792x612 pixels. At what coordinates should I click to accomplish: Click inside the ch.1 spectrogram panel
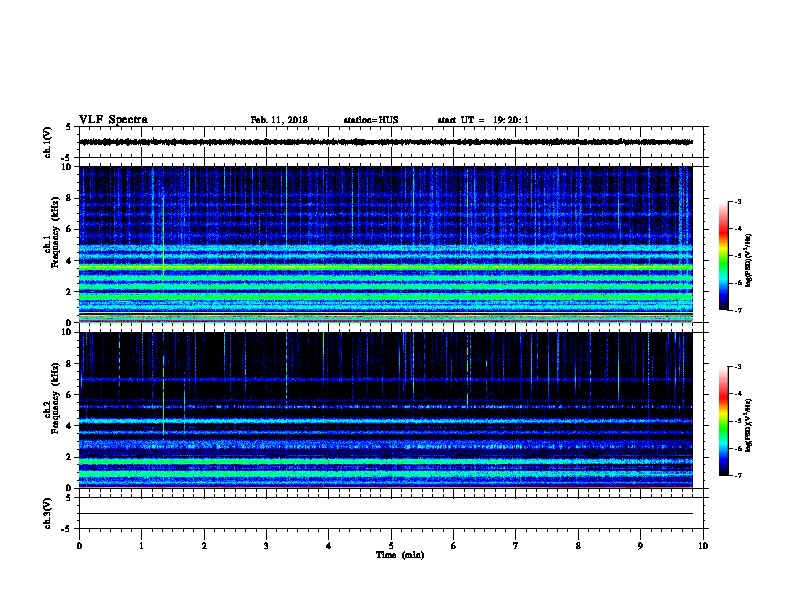(386, 244)
